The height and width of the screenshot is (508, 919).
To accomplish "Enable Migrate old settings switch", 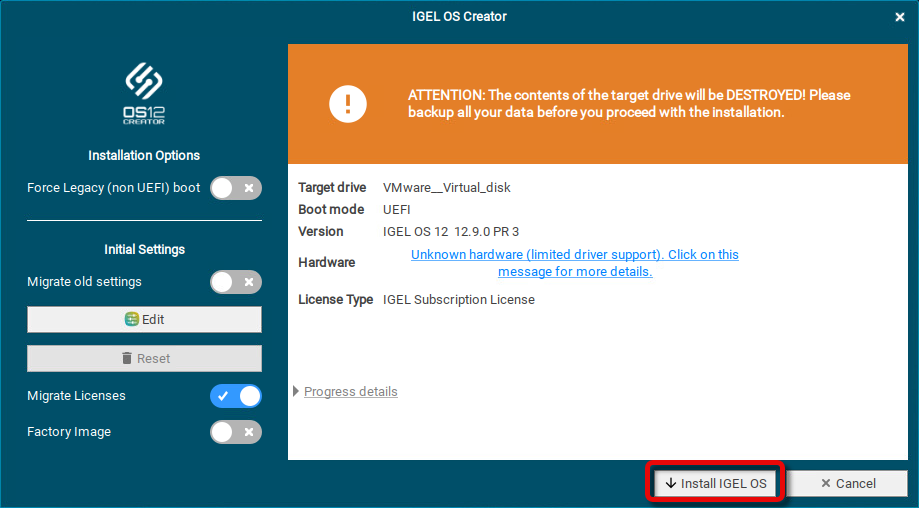I will 236,282.
